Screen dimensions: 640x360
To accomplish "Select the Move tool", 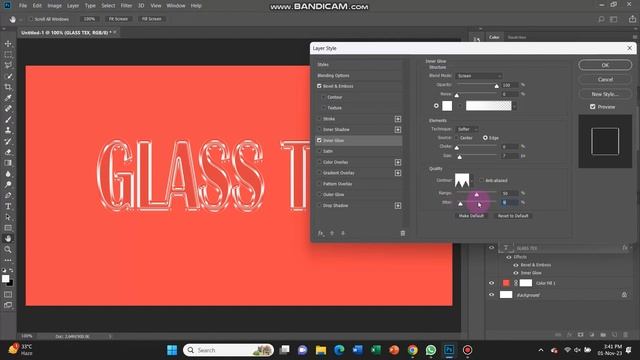I will coord(8,44).
